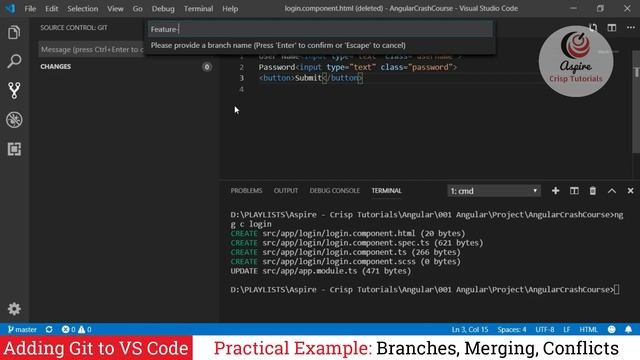Click 'login.component.html (20 bytes)' terminal line

[x=348, y=233]
